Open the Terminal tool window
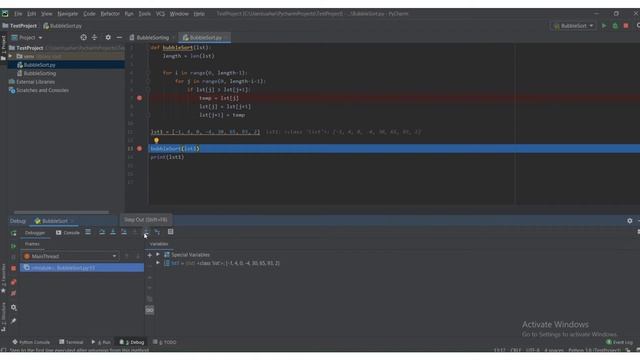This screenshot has width=640, height=360. pos(71,342)
